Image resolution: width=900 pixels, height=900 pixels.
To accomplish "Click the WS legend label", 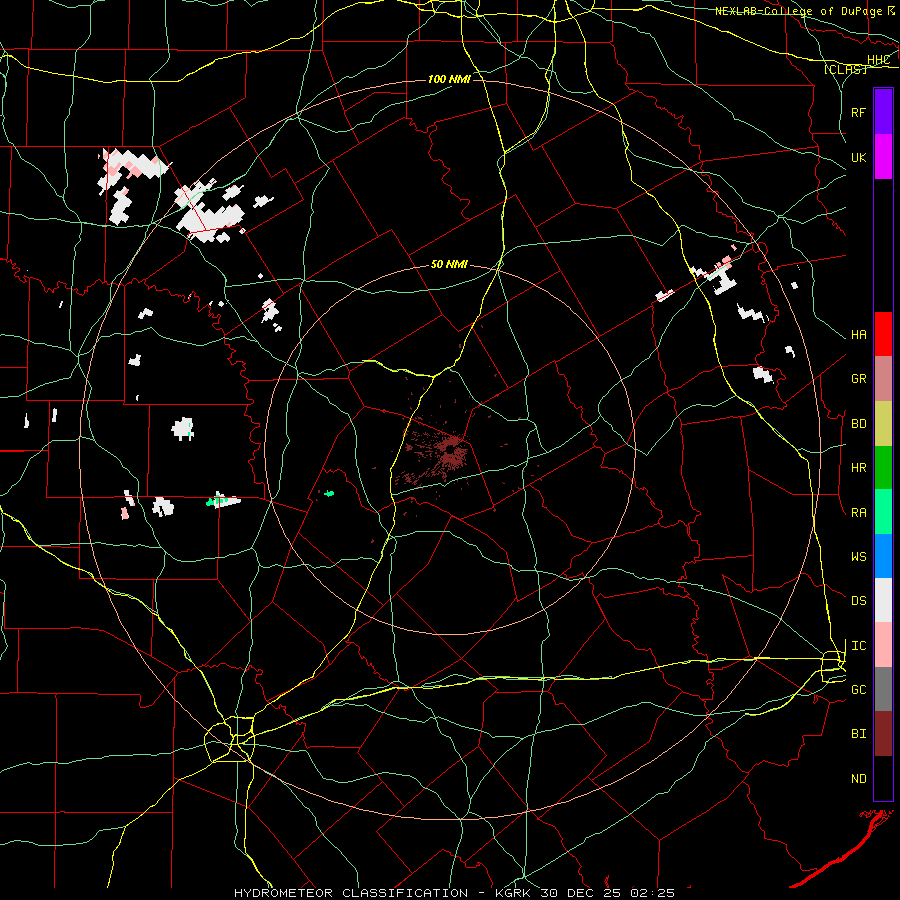I will pos(858,557).
